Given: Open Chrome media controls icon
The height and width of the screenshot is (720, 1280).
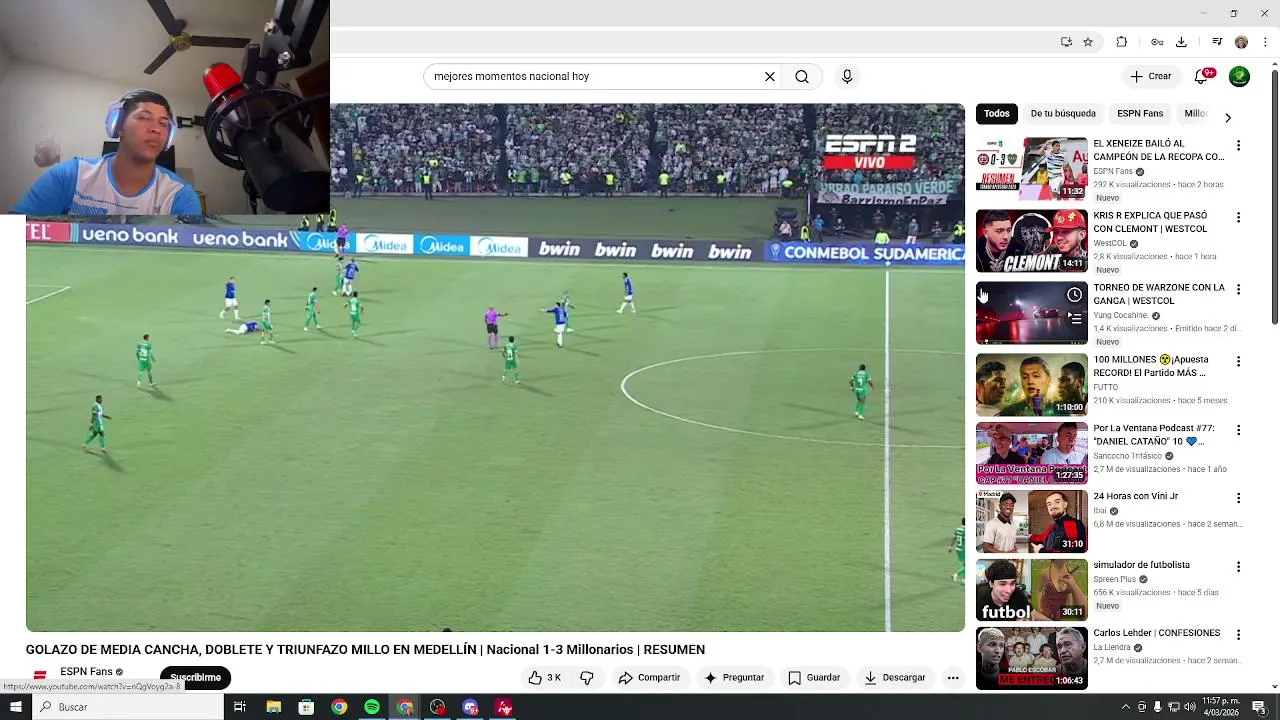Looking at the screenshot, I should tap(1217, 42).
